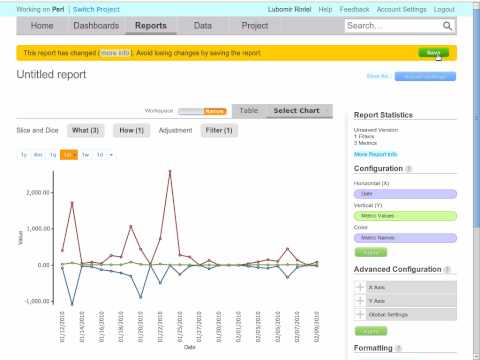The width and height of the screenshot is (480, 360).
Task: Open the 1d range dropdown arrow
Action: coord(111,155)
